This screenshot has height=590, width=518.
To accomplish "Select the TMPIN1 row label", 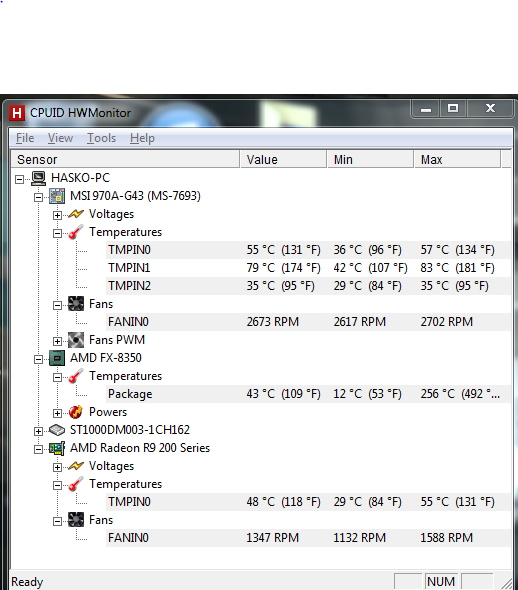I will [x=129, y=268].
